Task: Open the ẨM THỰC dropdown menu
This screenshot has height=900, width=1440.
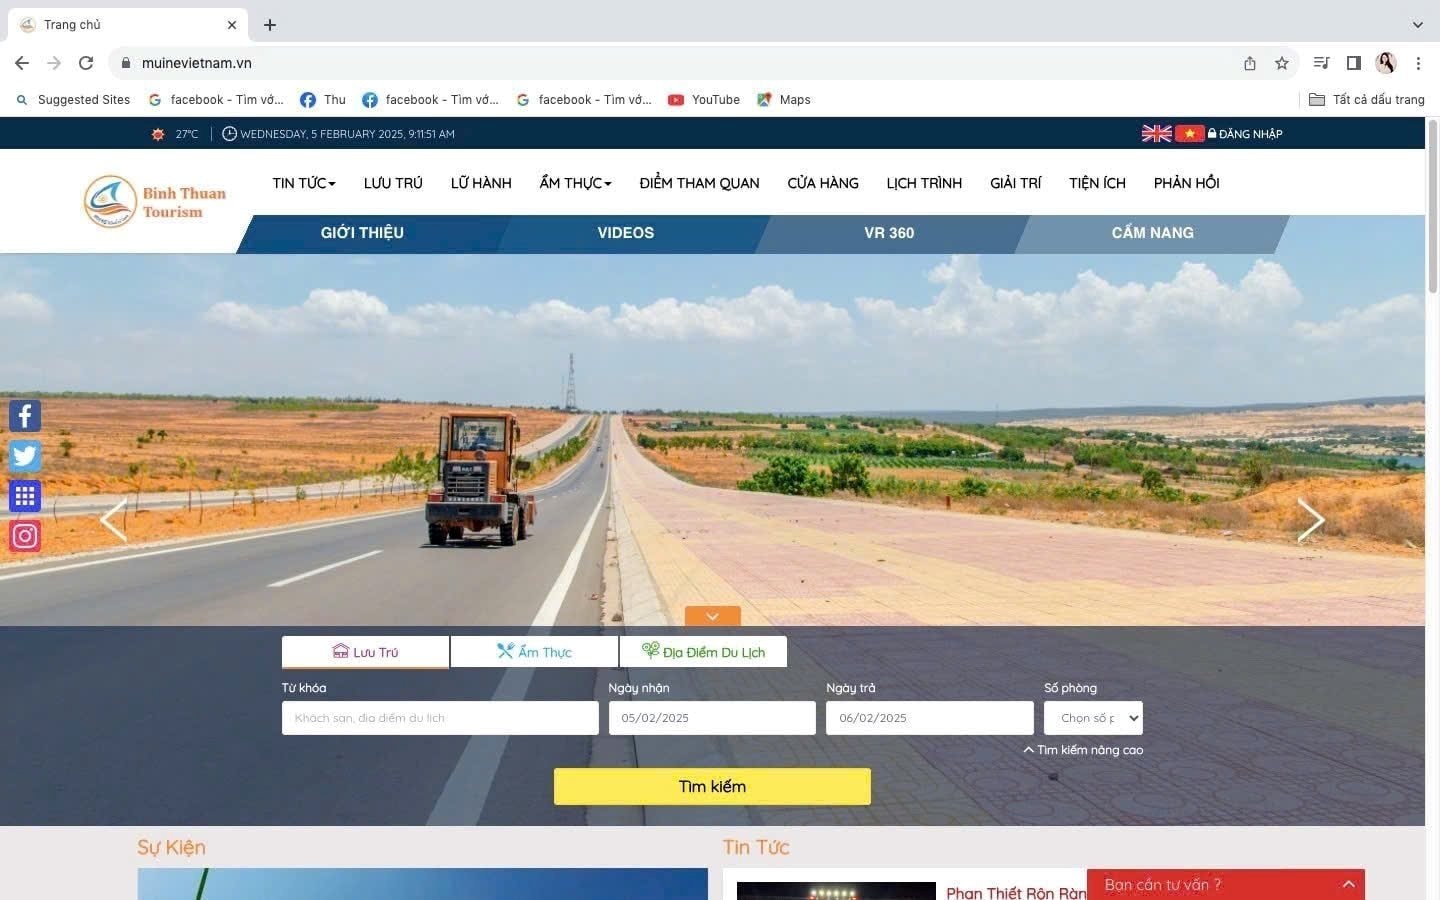Action: pyautogui.click(x=575, y=183)
